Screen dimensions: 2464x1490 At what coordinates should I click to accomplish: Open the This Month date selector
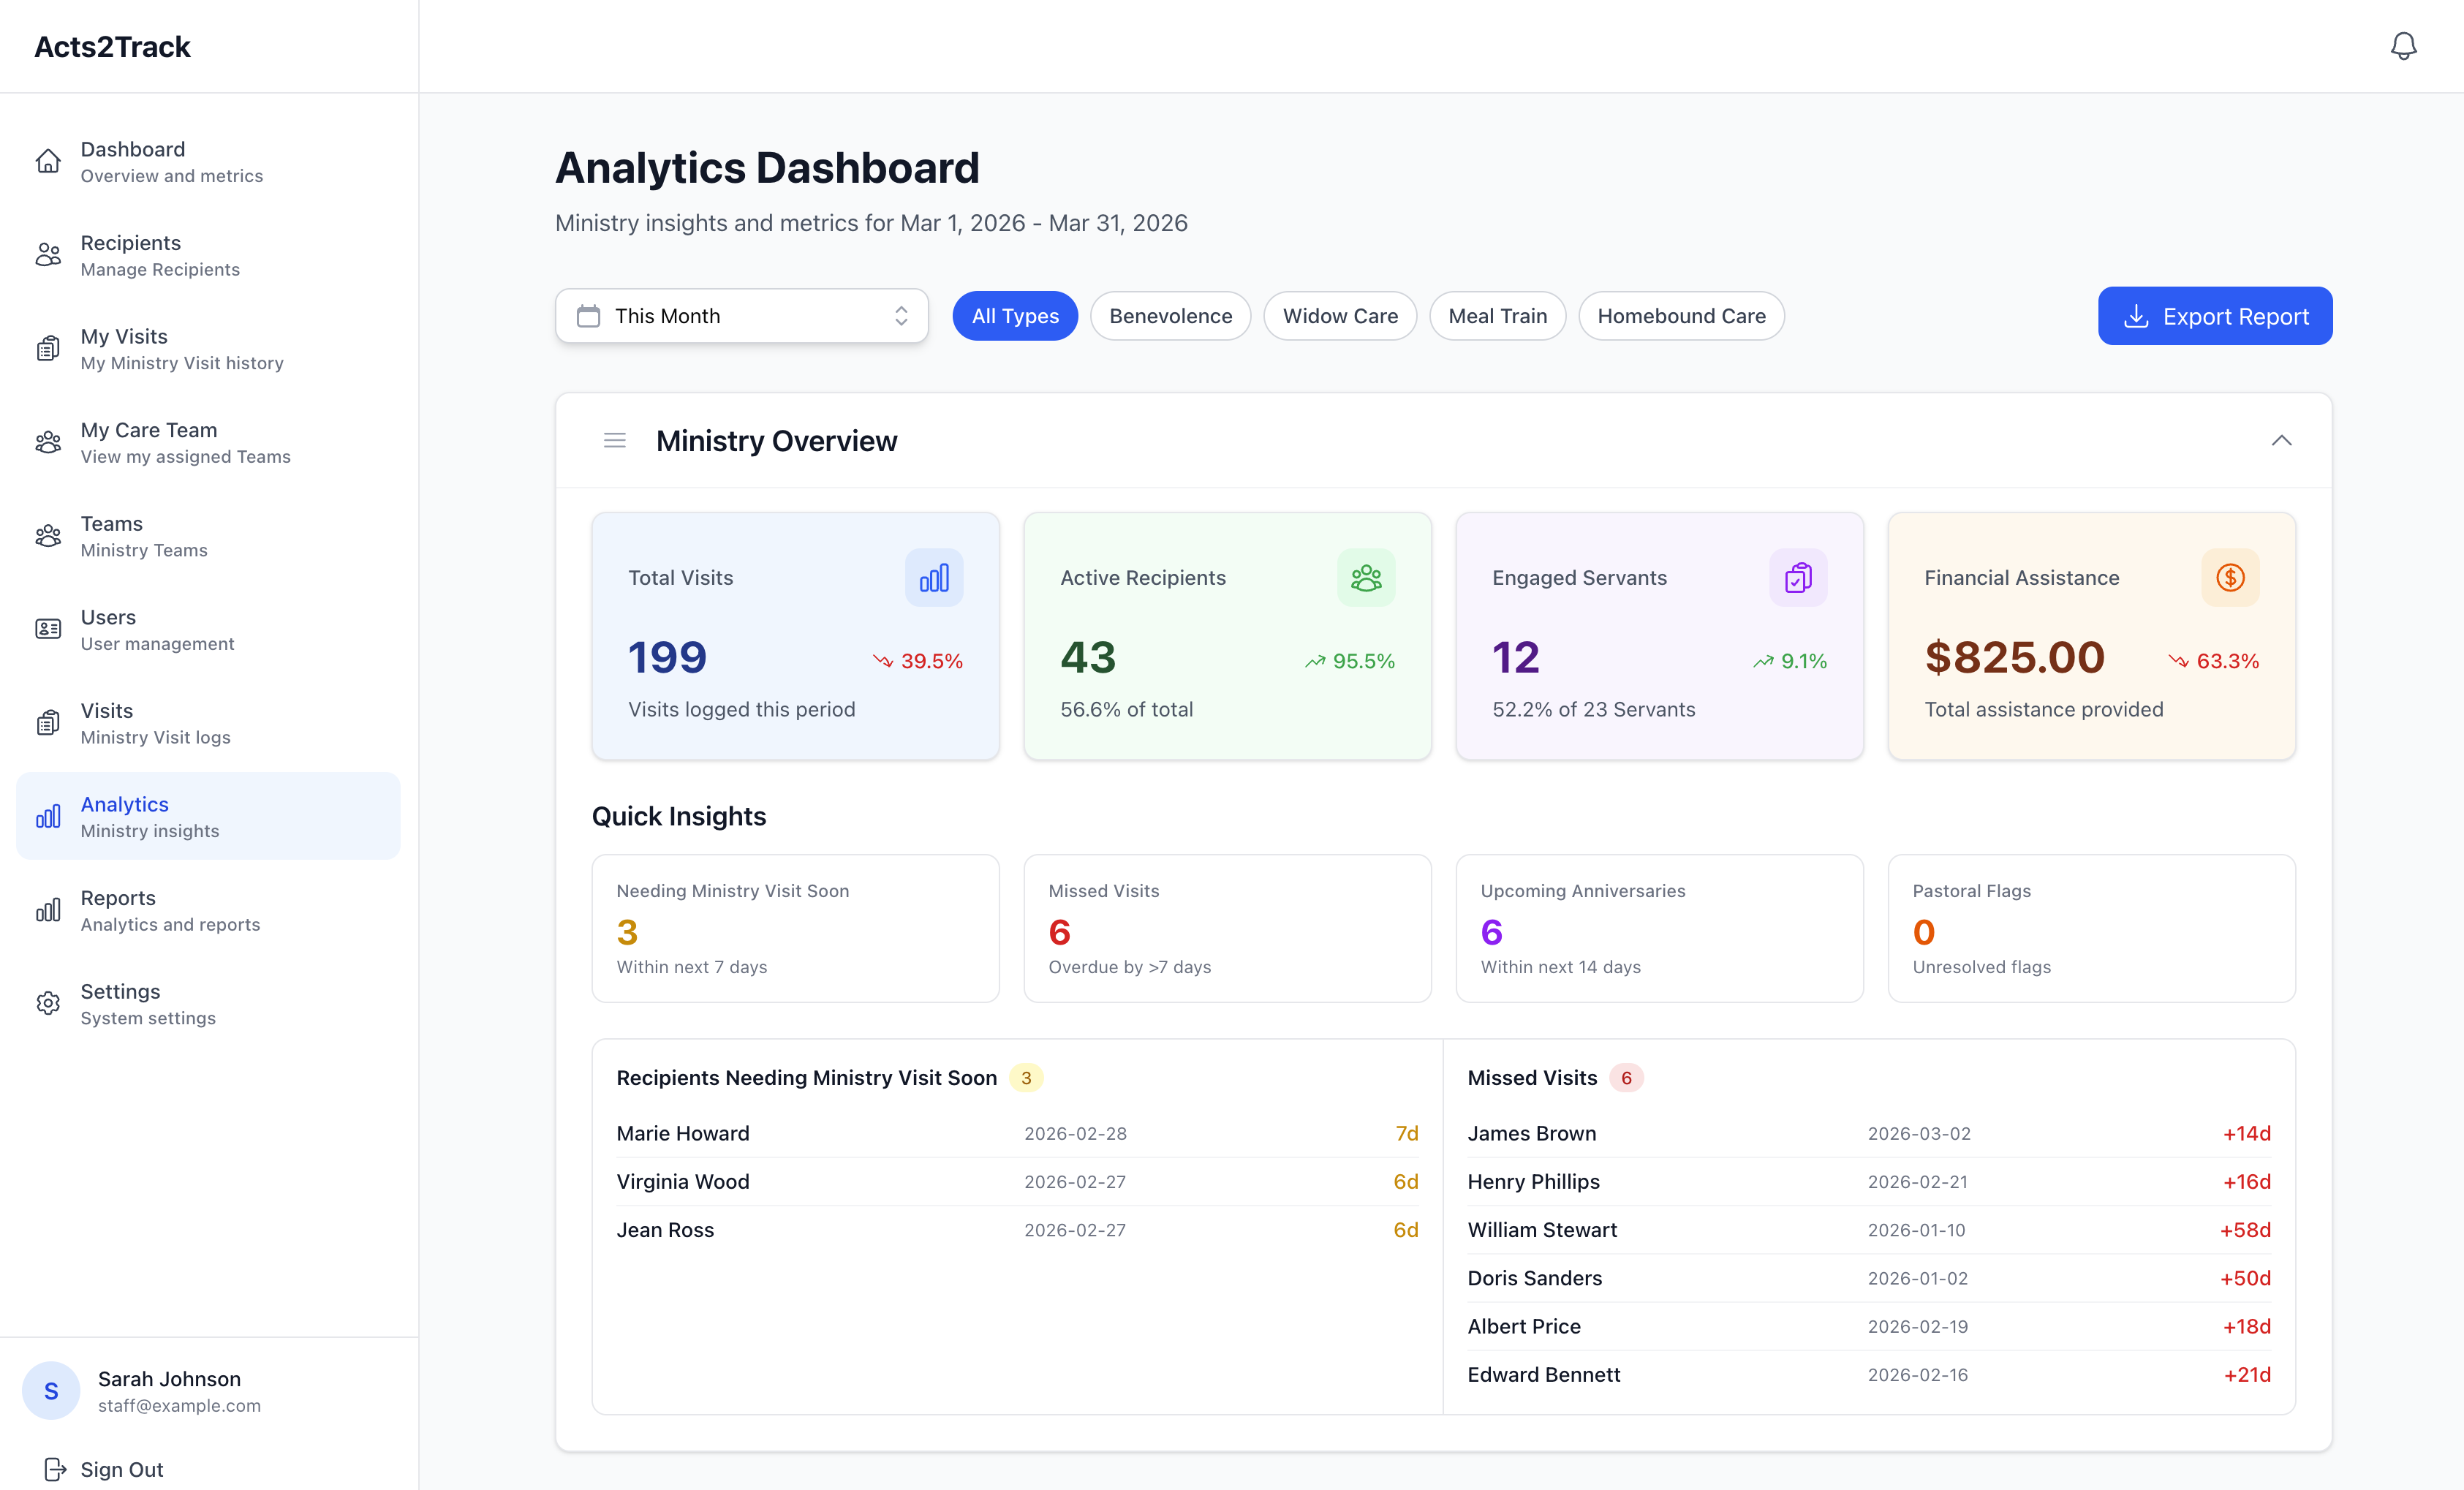pos(741,315)
